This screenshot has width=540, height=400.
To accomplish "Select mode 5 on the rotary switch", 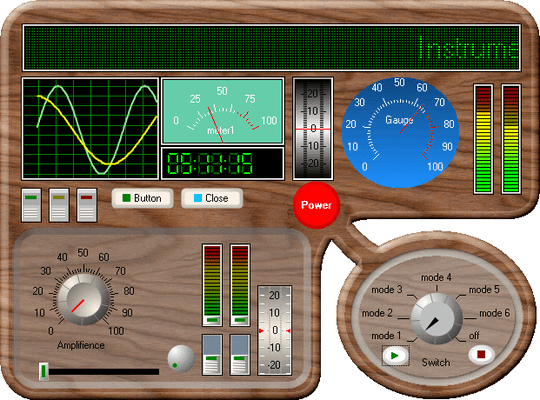I will pos(484,290).
